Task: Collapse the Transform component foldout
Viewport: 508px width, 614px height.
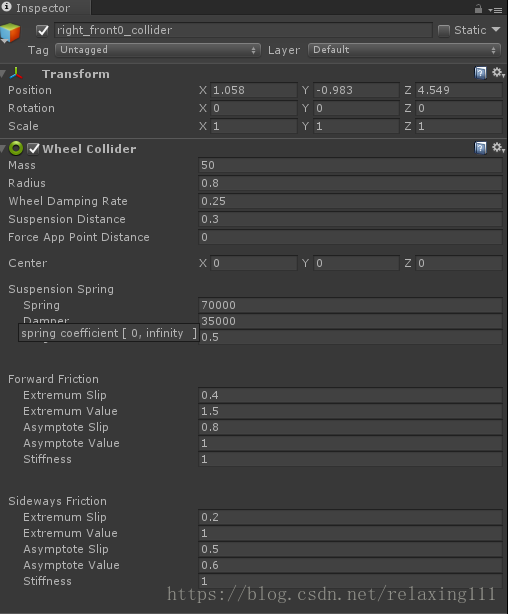Action: pyautogui.click(x=3, y=74)
